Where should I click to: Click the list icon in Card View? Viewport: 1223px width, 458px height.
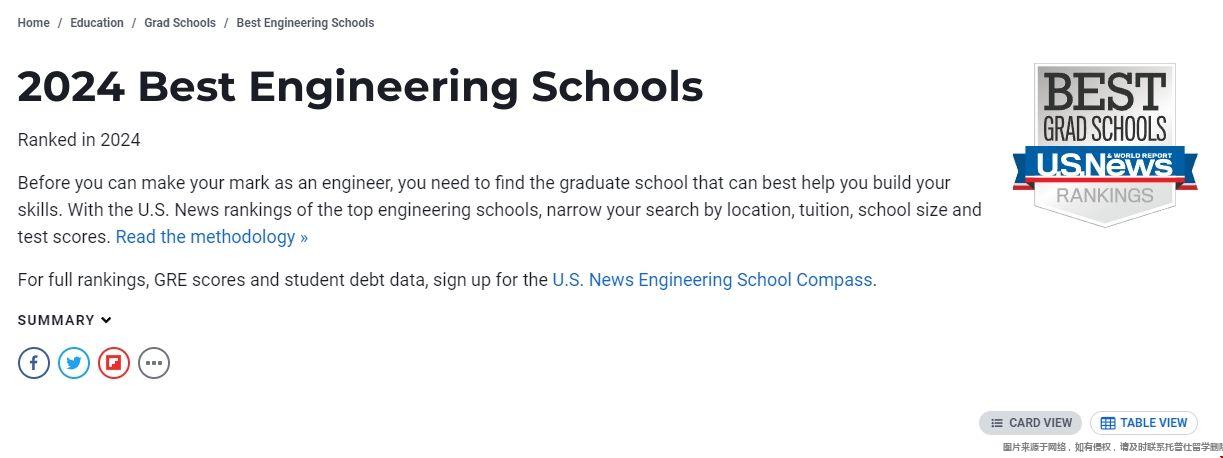tap(997, 423)
